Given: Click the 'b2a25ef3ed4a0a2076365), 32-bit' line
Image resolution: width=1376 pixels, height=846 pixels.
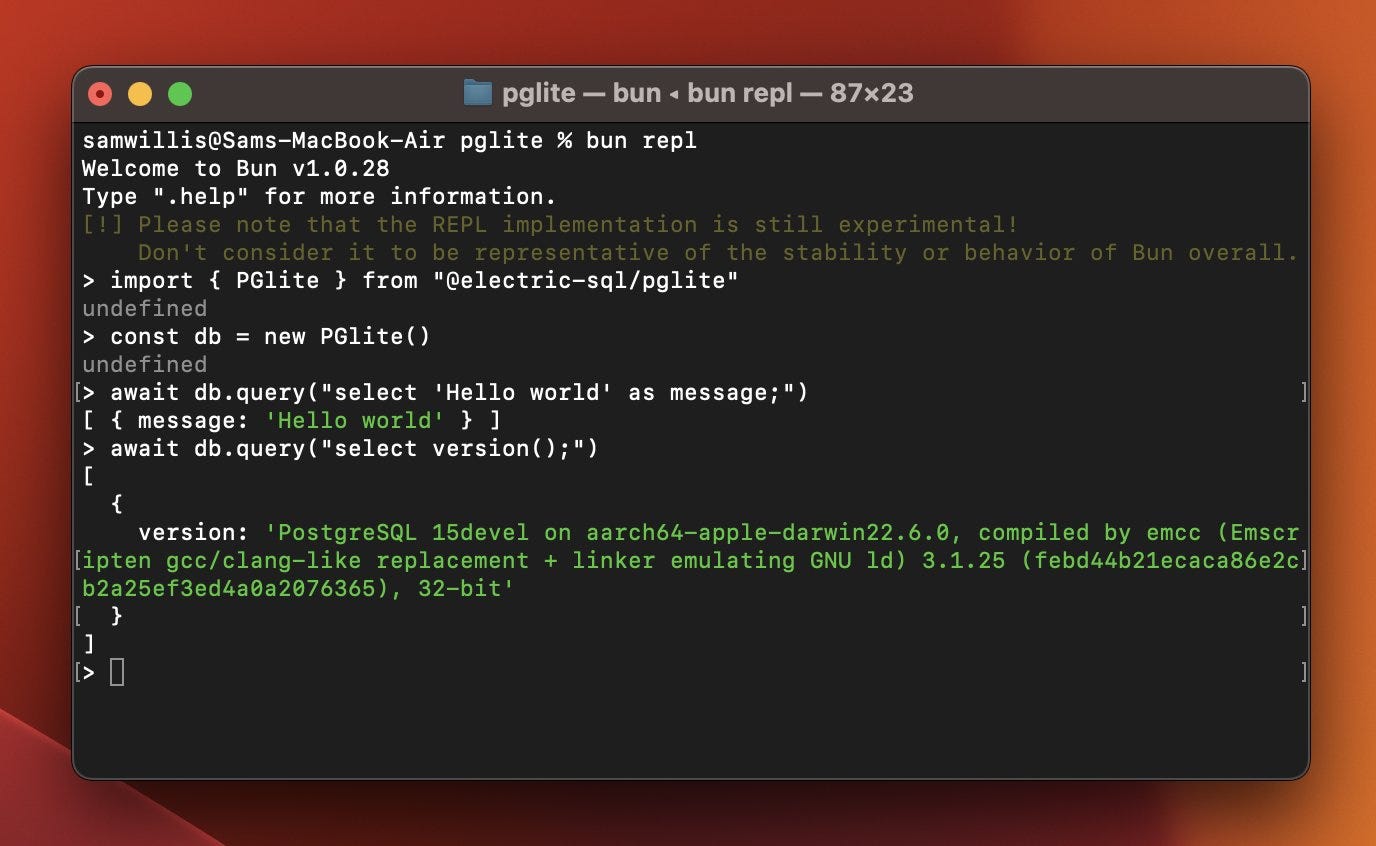Looking at the screenshot, I should click(x=298, y=589).
